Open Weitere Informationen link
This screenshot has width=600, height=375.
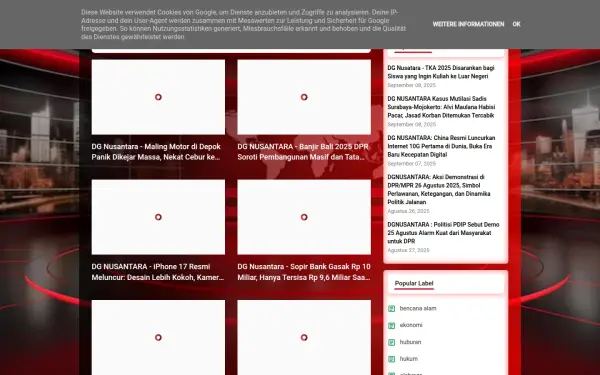468,24
